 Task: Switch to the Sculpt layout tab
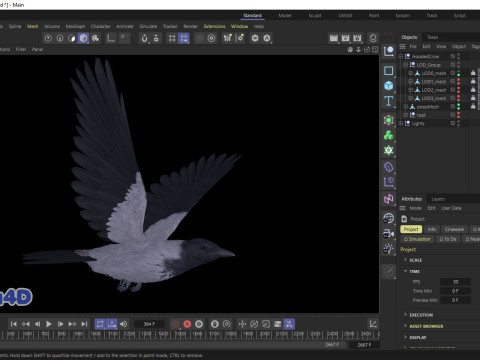[315, 15]
